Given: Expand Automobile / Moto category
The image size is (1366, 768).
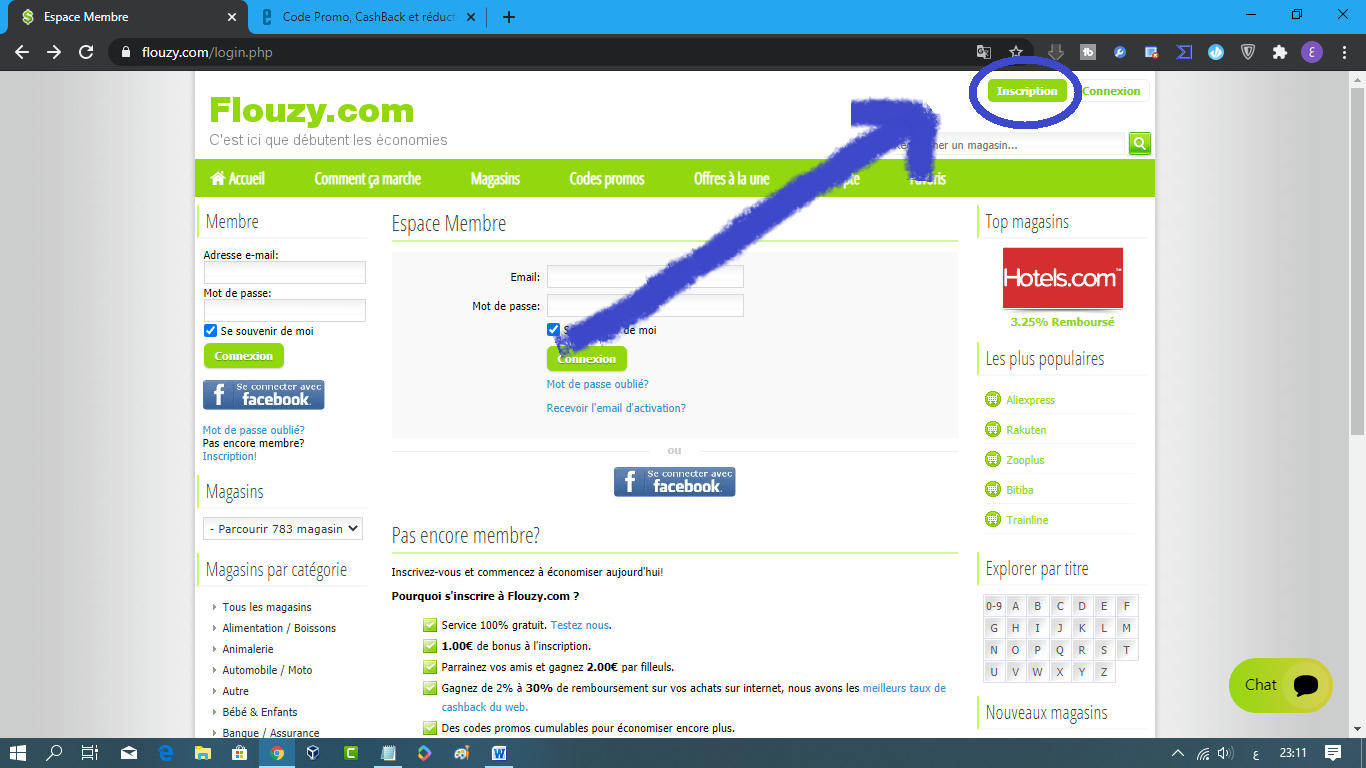Looking at the screenshot, I should coord(267,670).
